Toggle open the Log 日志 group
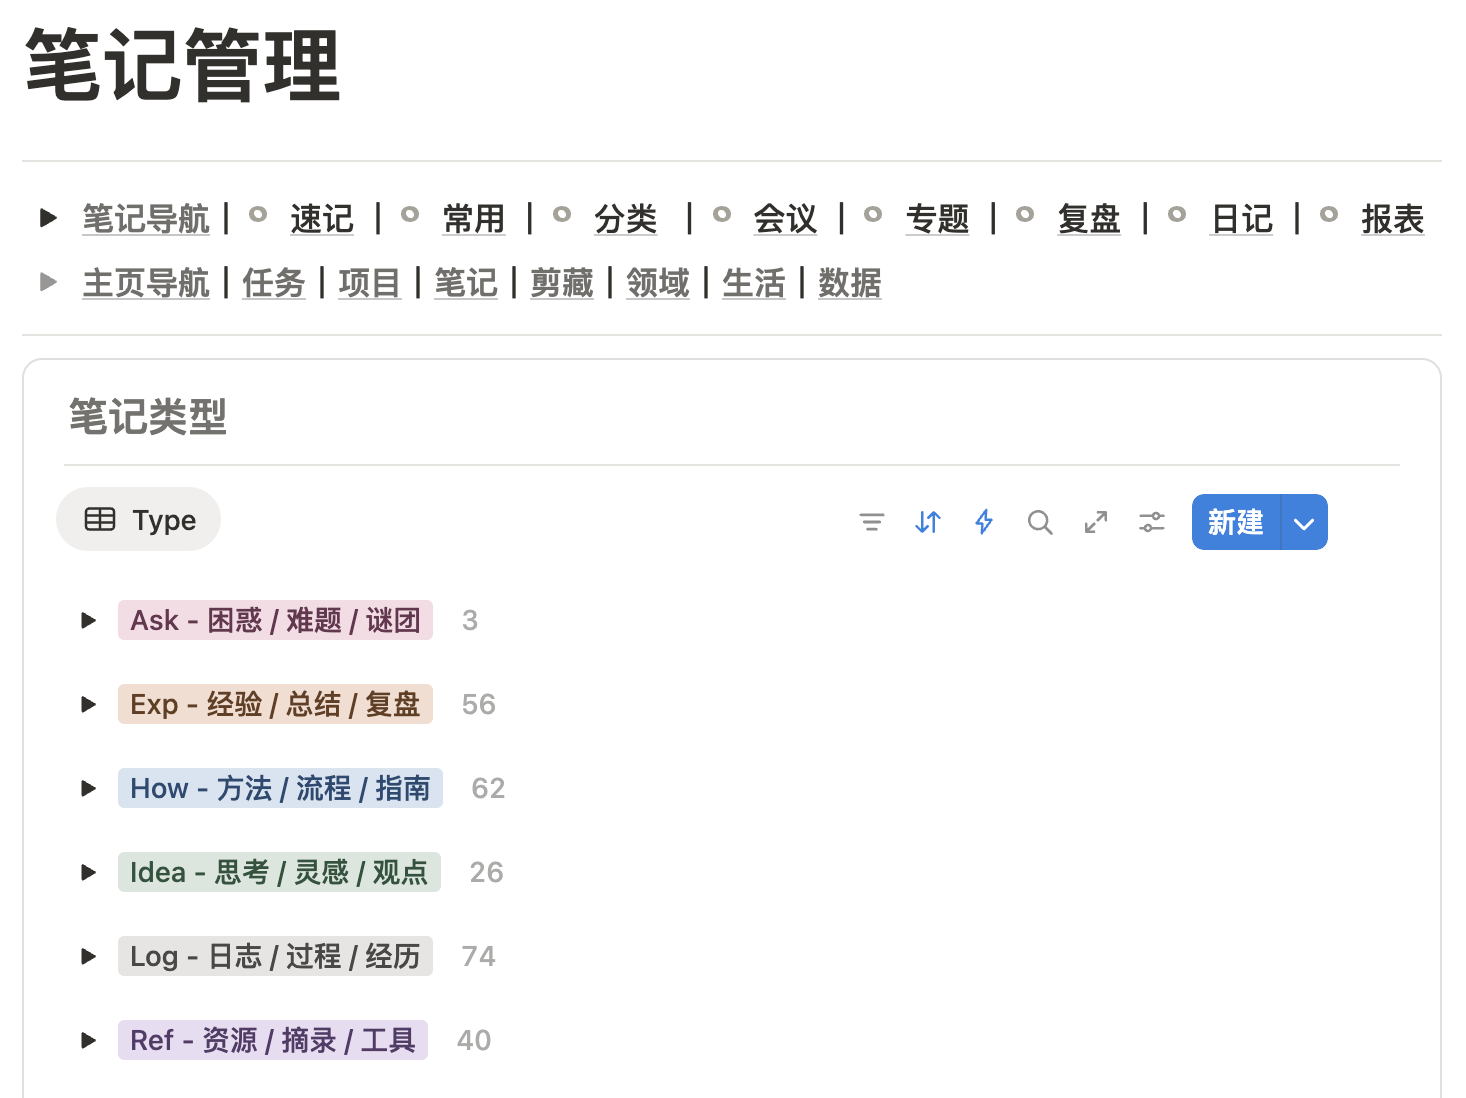Viewport: 1466px width, 1098px height. click(89, 956)
